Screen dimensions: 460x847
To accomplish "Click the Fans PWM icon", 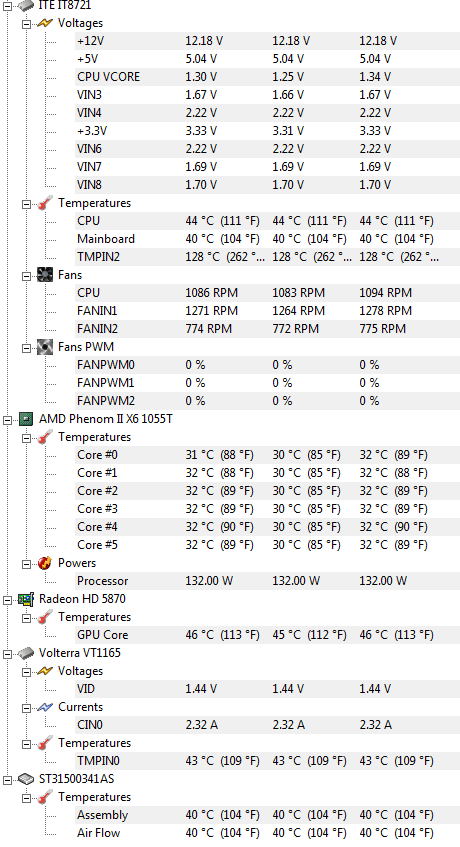I will point(45,347).
